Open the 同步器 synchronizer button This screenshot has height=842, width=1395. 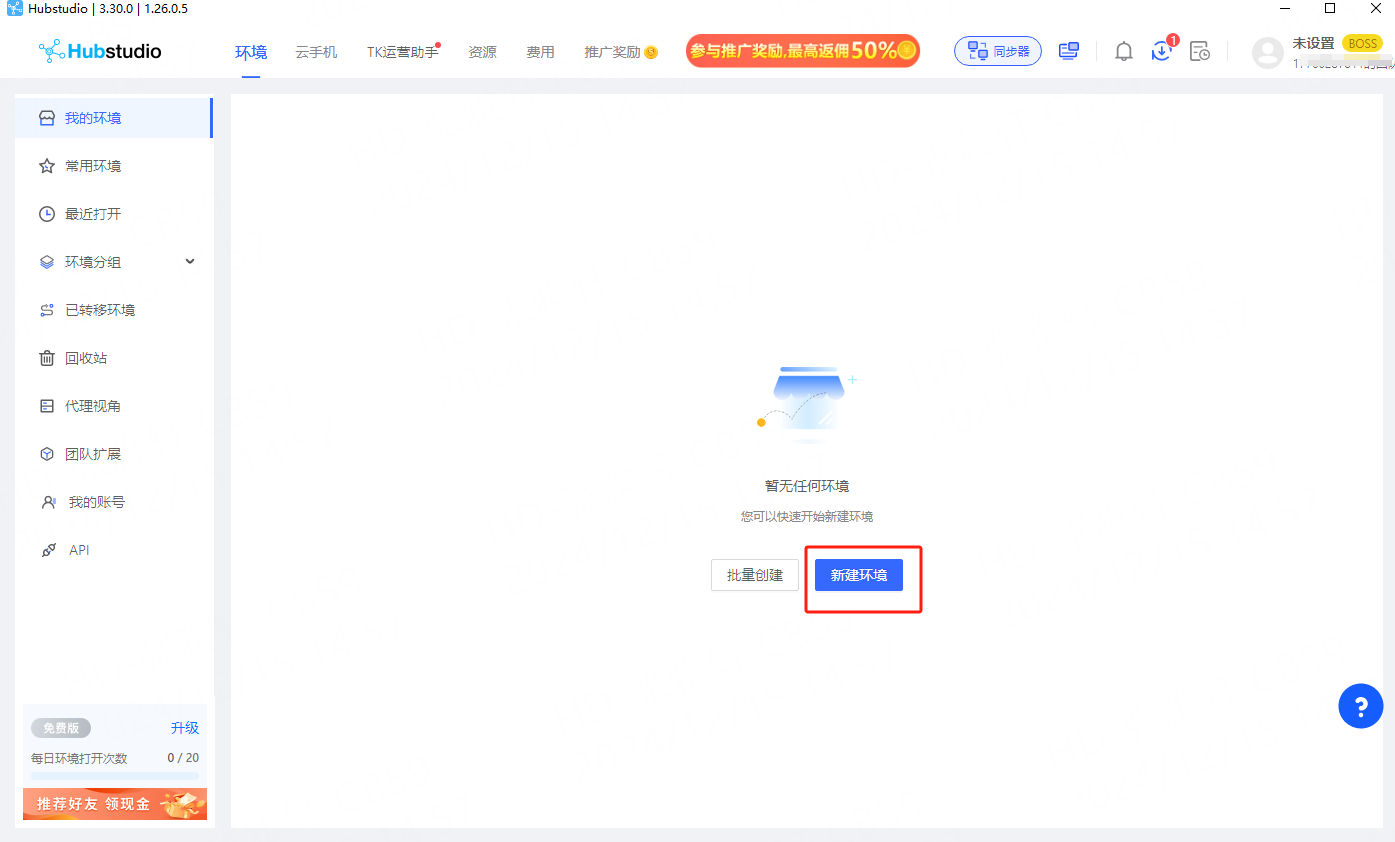coord(997,51)
